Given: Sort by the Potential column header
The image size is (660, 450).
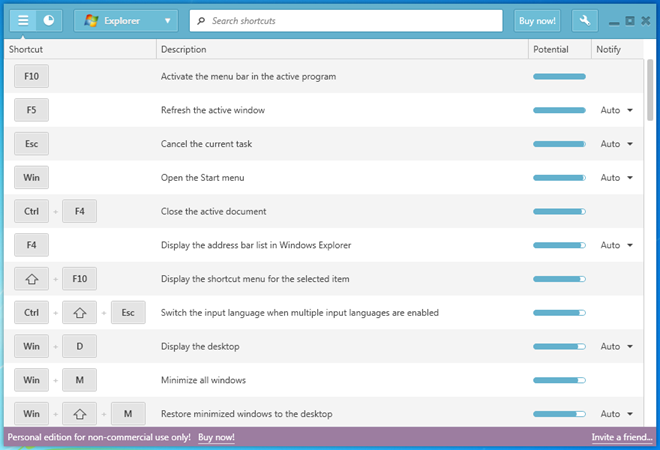Looking at the screenshot, I should click(551, 49).
